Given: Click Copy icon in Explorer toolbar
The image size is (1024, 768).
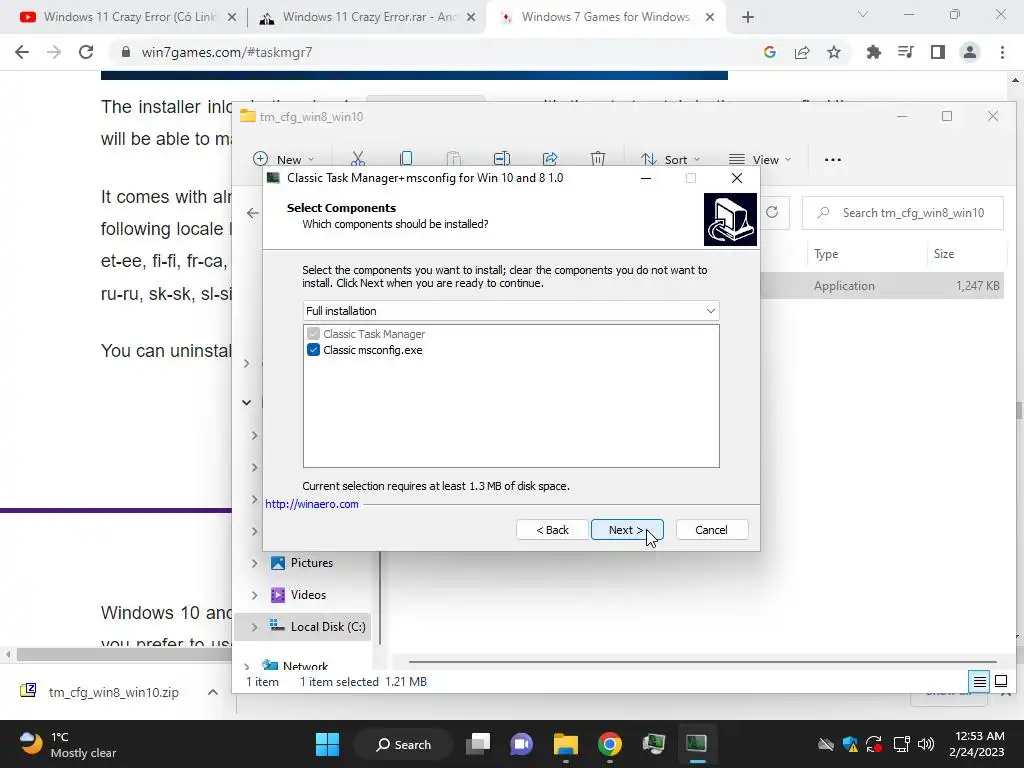Looking at the screenshot, I should pos(406,159).
